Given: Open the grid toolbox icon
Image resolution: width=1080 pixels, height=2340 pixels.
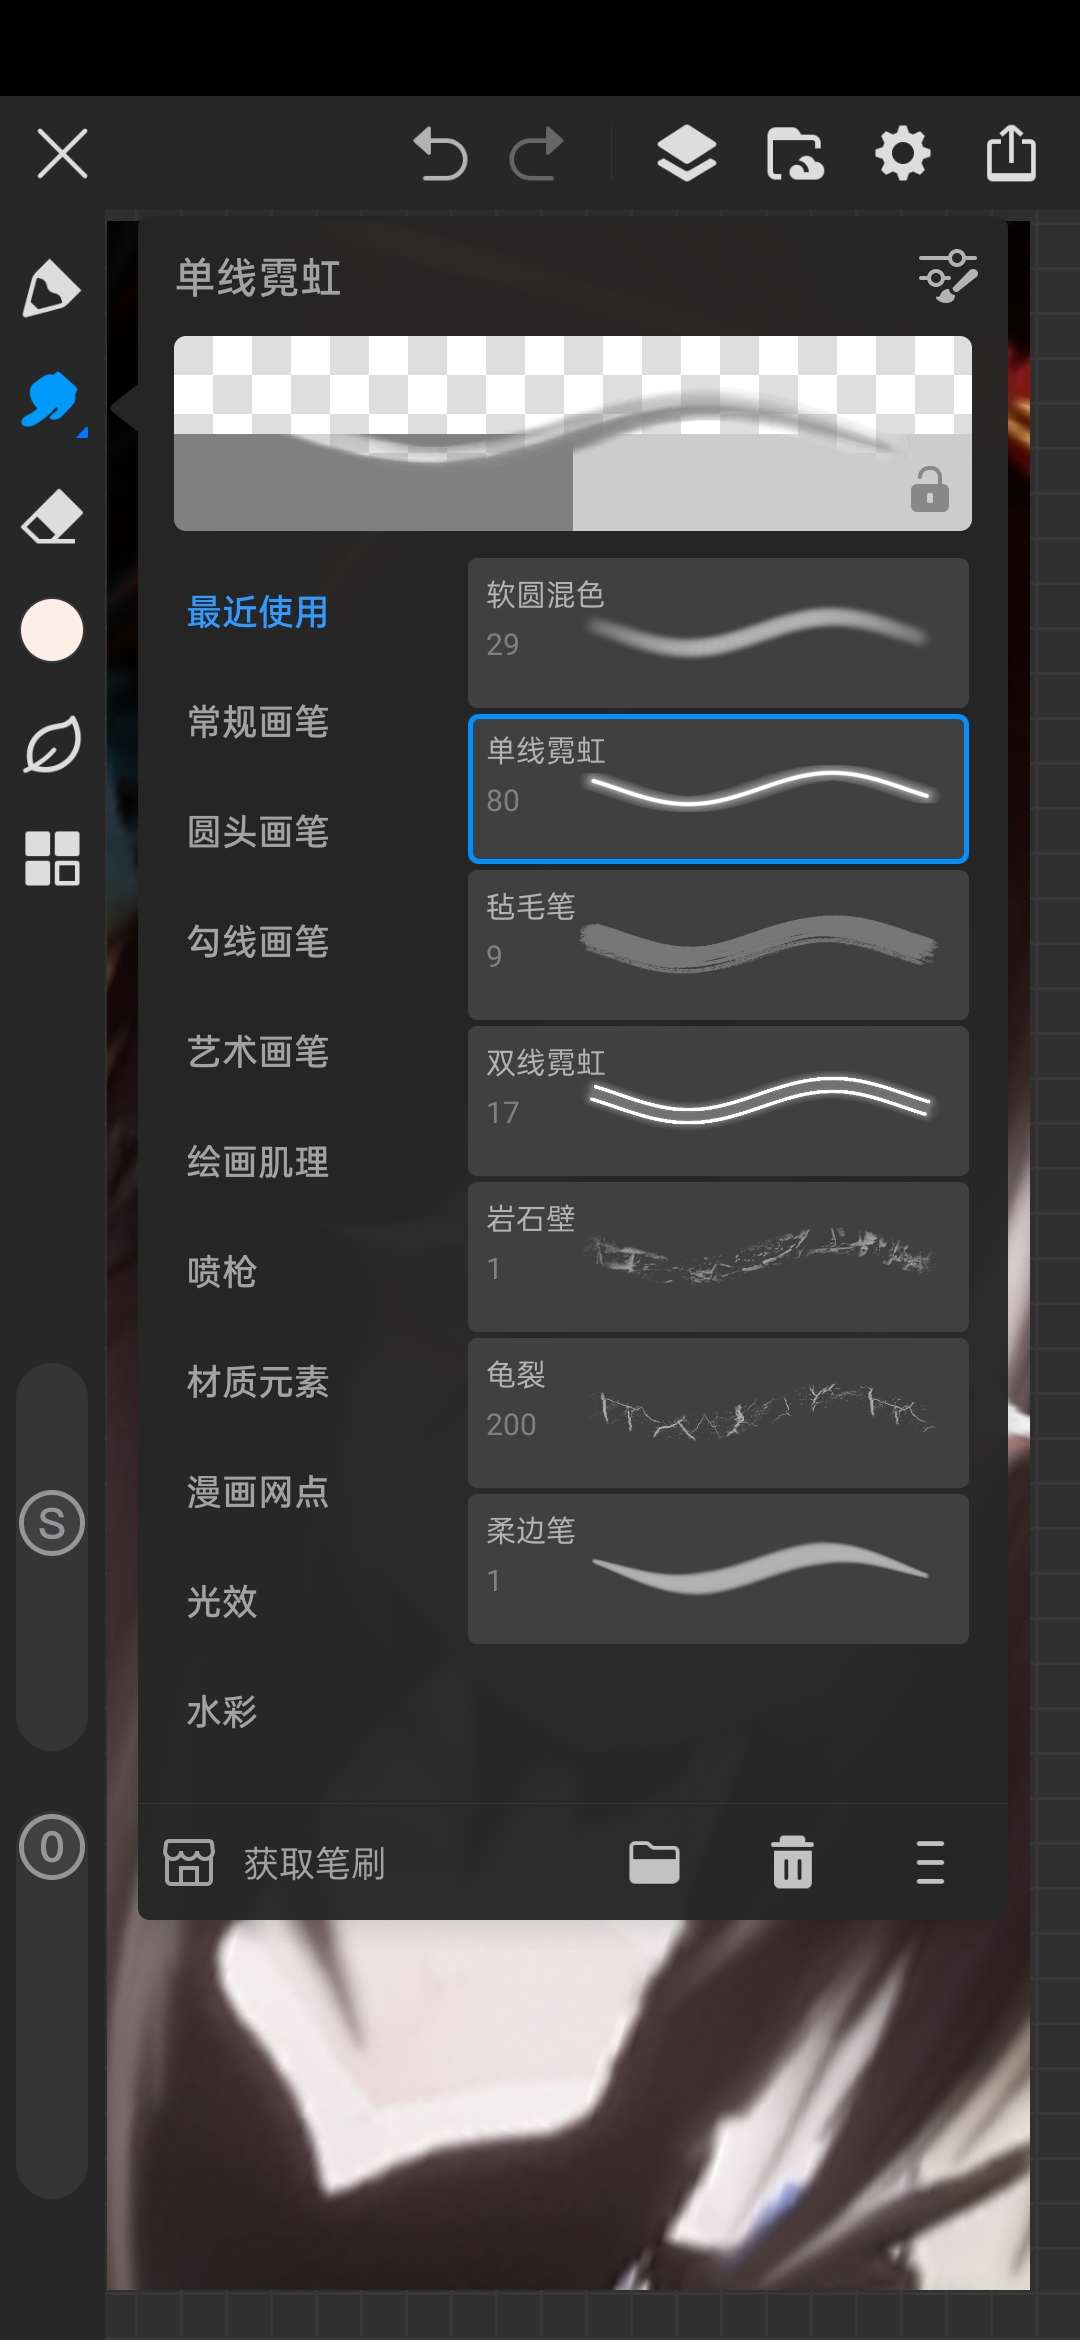Looking at the screenshot, I should coord(51,858).
